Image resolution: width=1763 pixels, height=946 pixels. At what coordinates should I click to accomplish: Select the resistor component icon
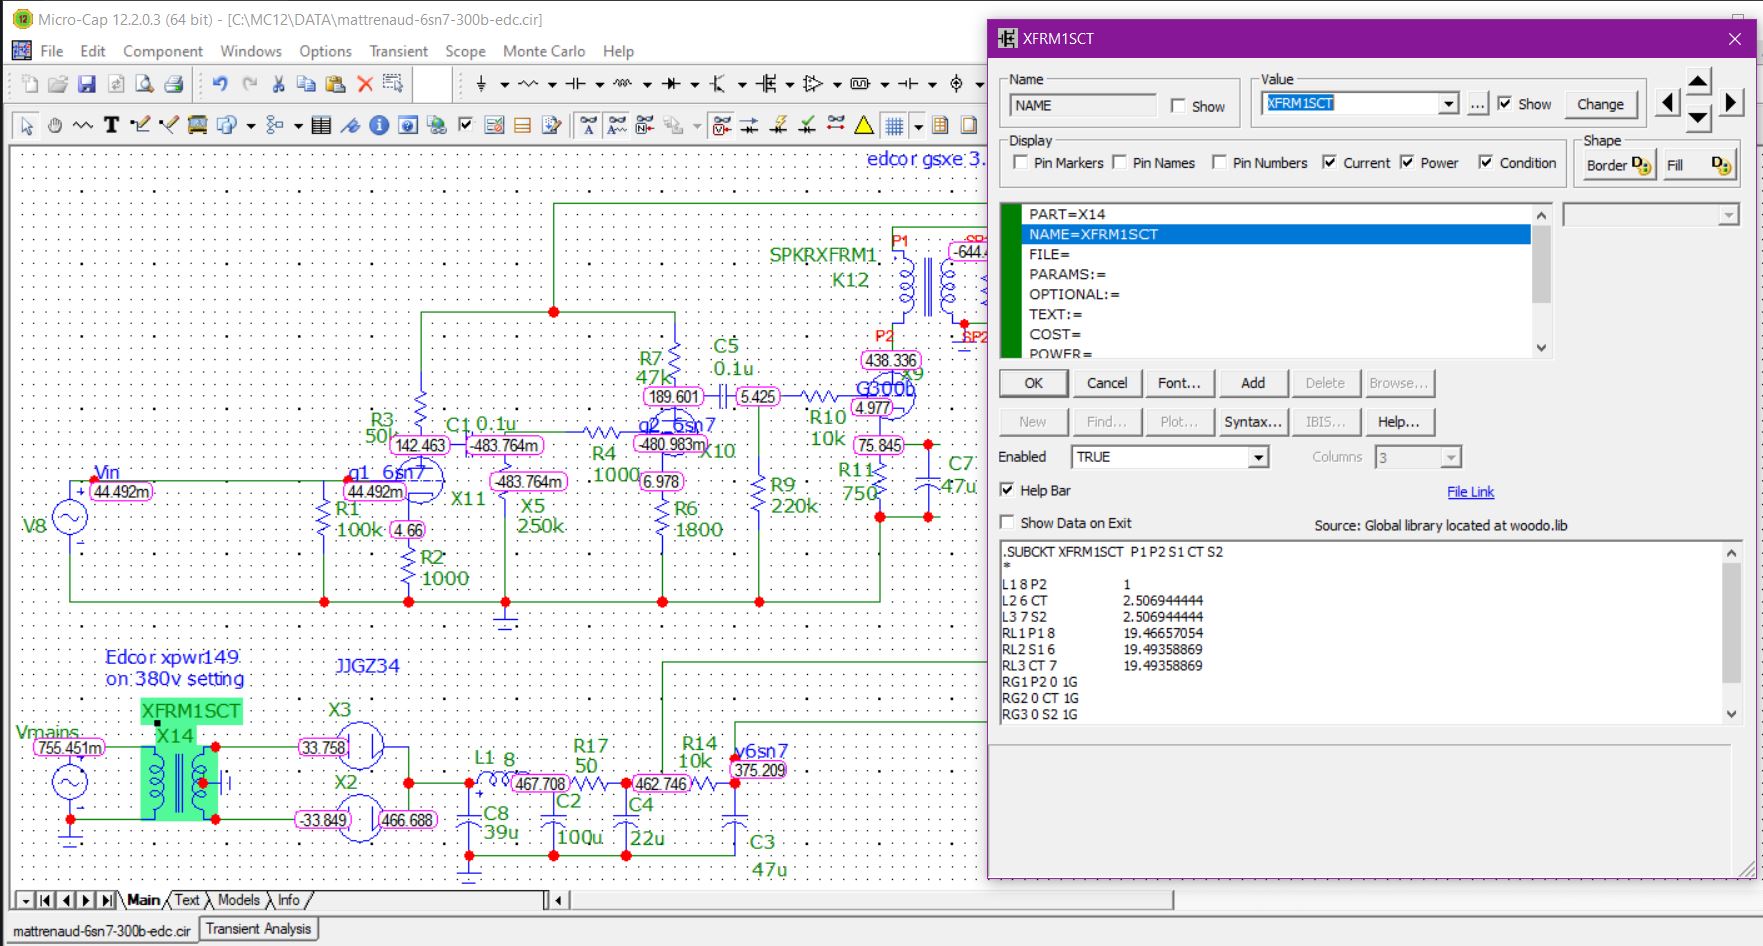(x=528, y=84)
